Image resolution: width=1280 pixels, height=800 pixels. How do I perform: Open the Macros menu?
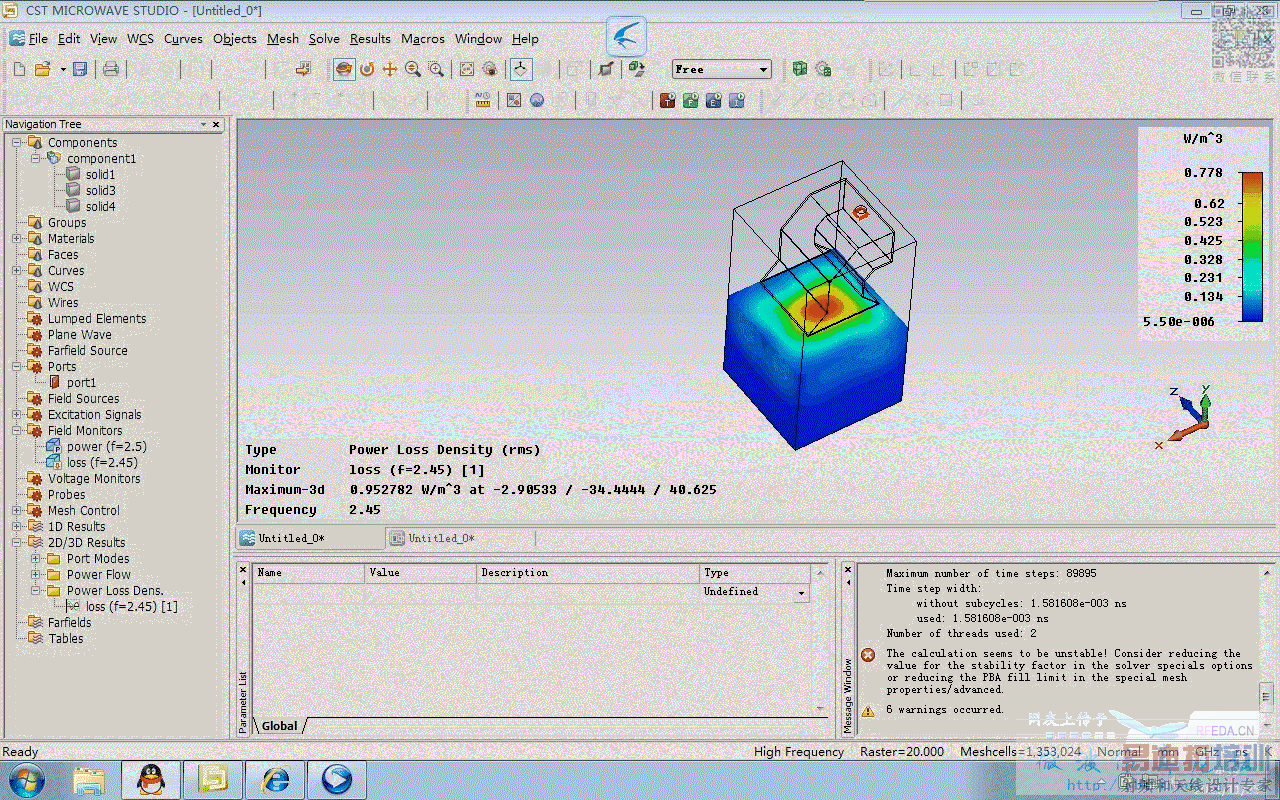(423, 39)
